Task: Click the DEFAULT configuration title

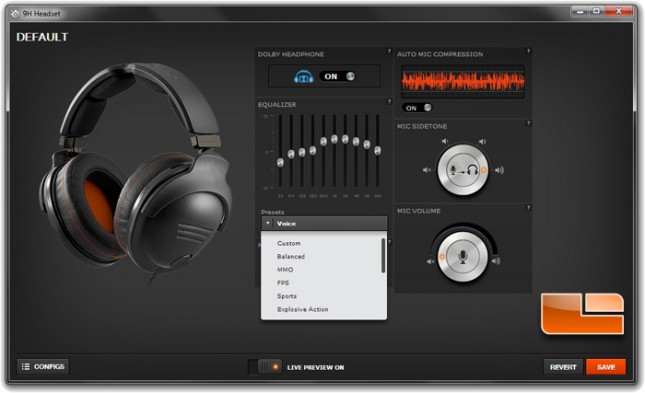Action: (x=42, y=37)
